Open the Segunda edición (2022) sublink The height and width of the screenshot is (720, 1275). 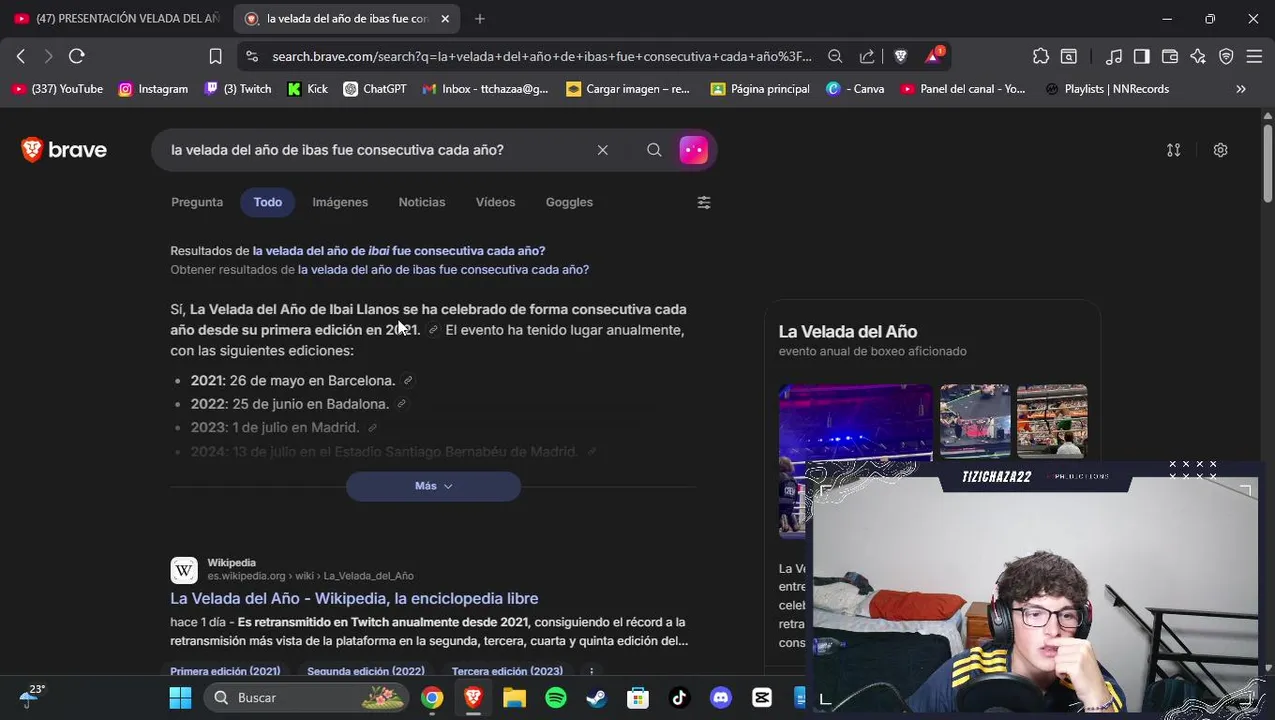coord(366,671)
